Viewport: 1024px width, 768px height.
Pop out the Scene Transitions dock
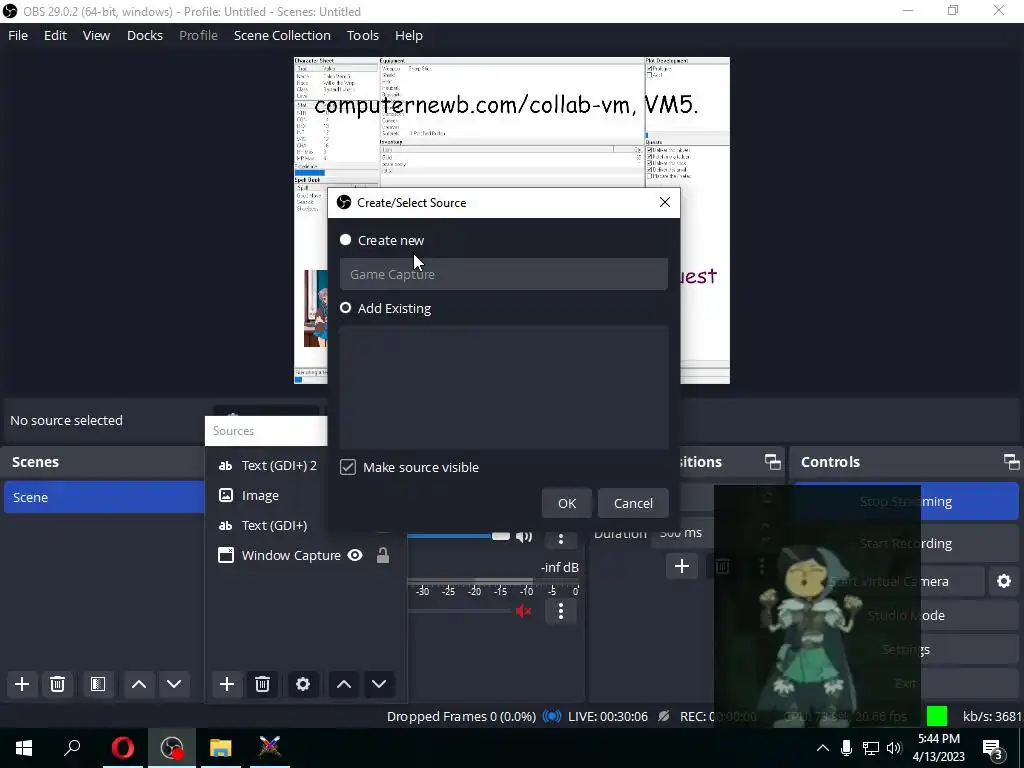coord(773,462)
